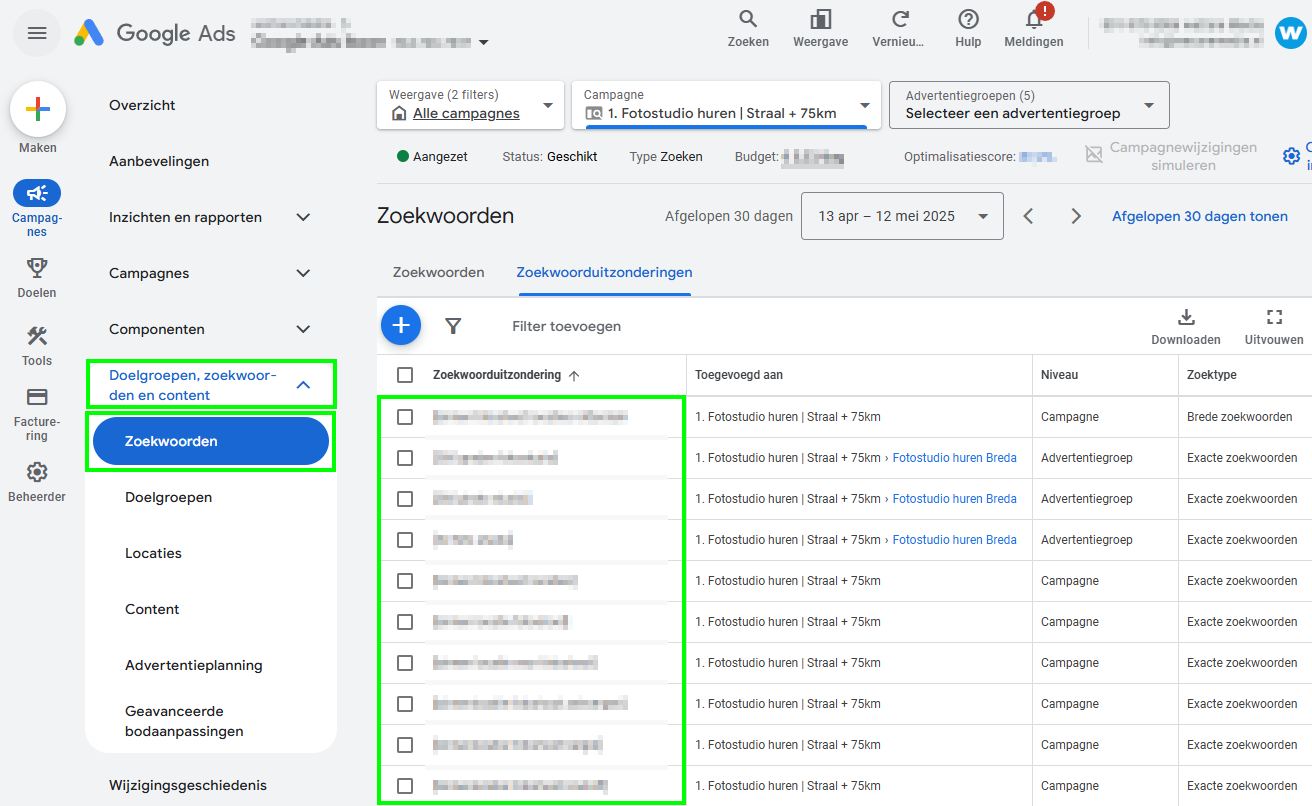Open the account switcher dropdown arrow

(484, 43)
